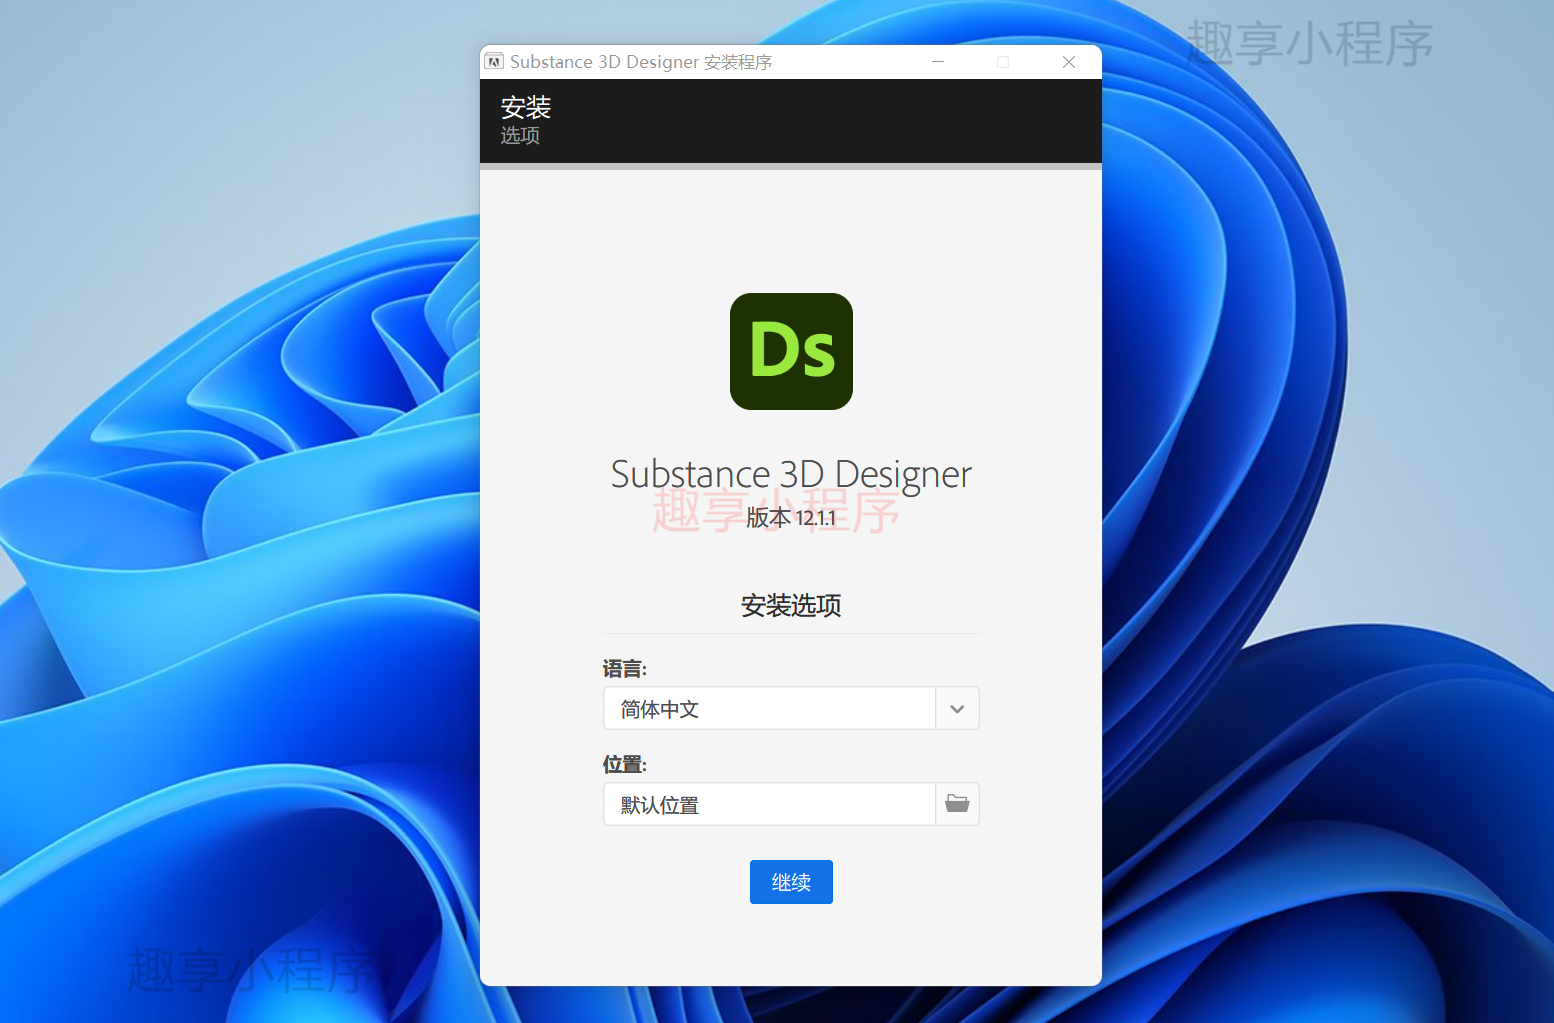
Task: Click the window title 'Substance 3D Designer 安装程序'
Action: coord(641,62)
